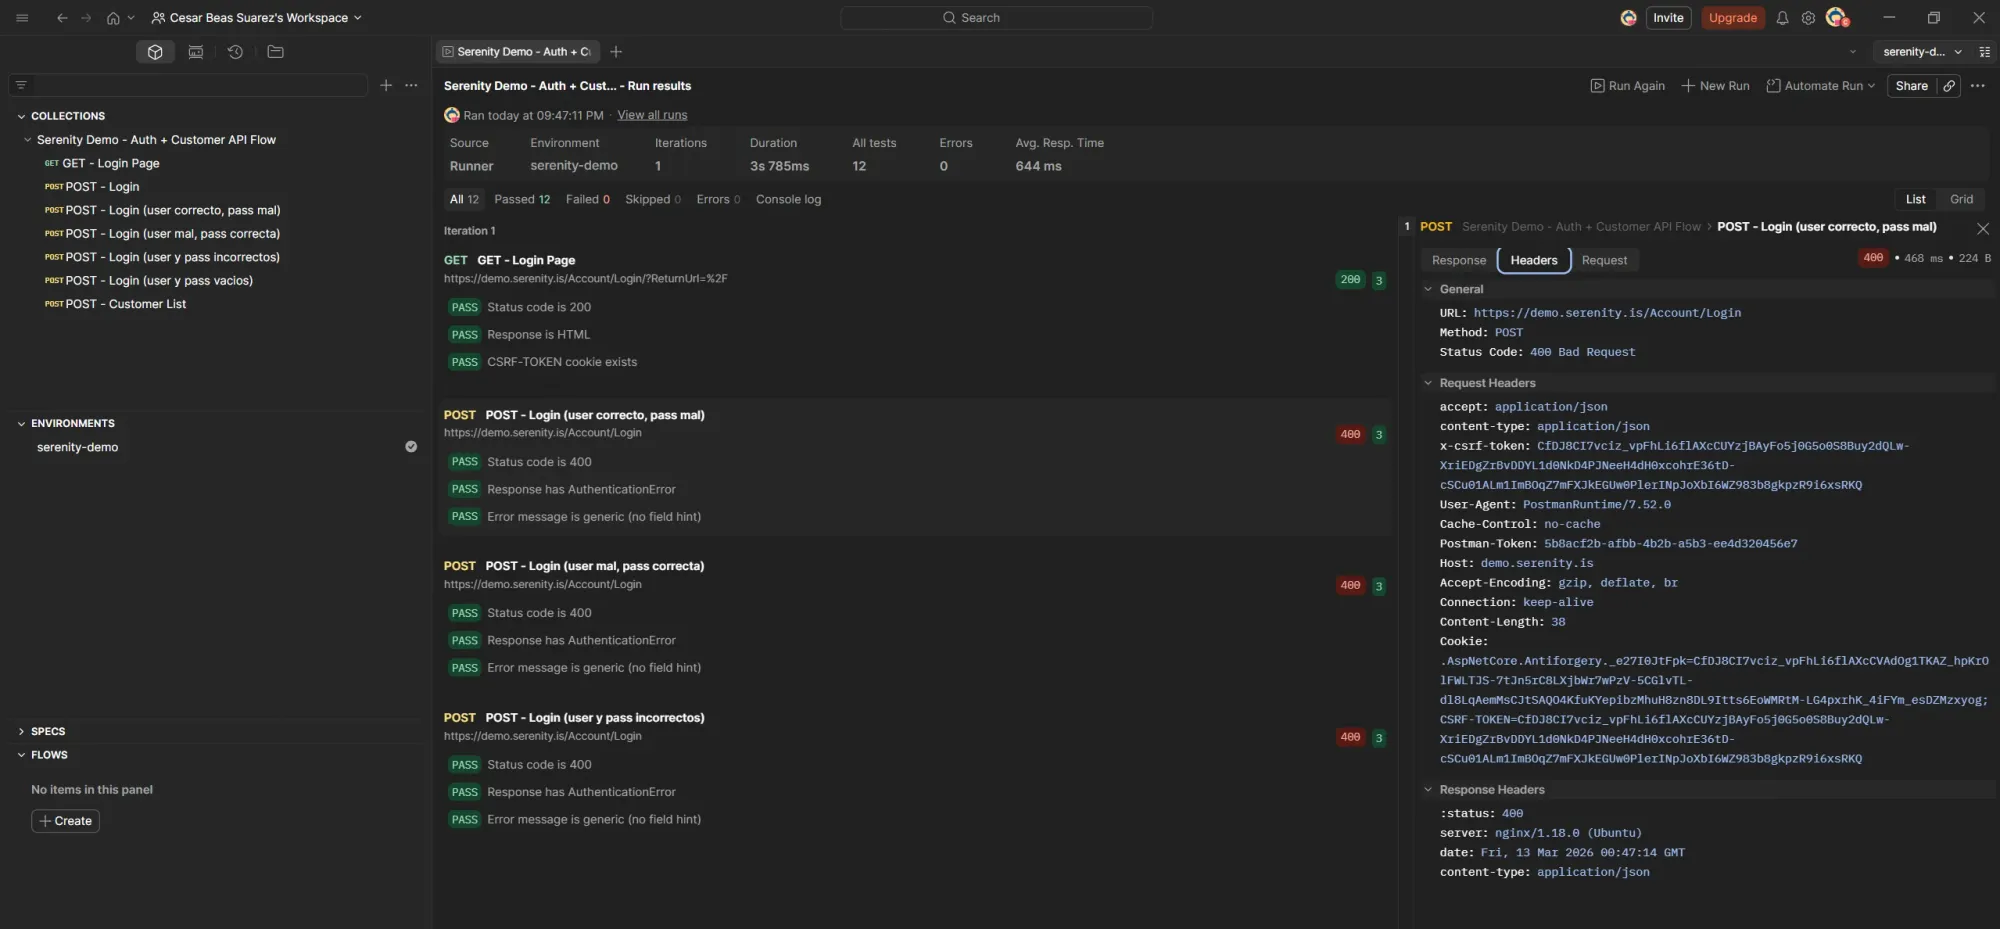The image size is (2000, 929).
Task: Click the filter icon above the collections list
Action: coord(21,85)
